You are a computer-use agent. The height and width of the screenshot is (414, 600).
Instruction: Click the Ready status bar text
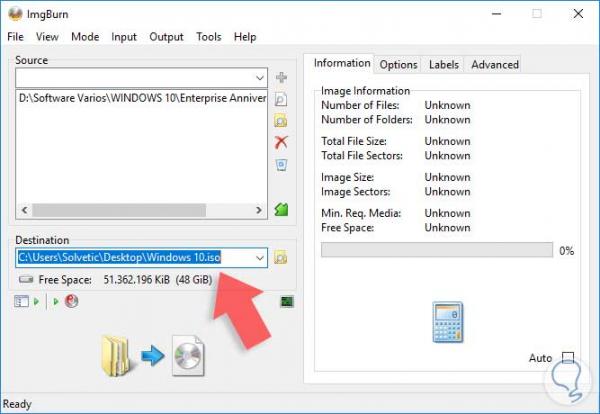[17, 404]
